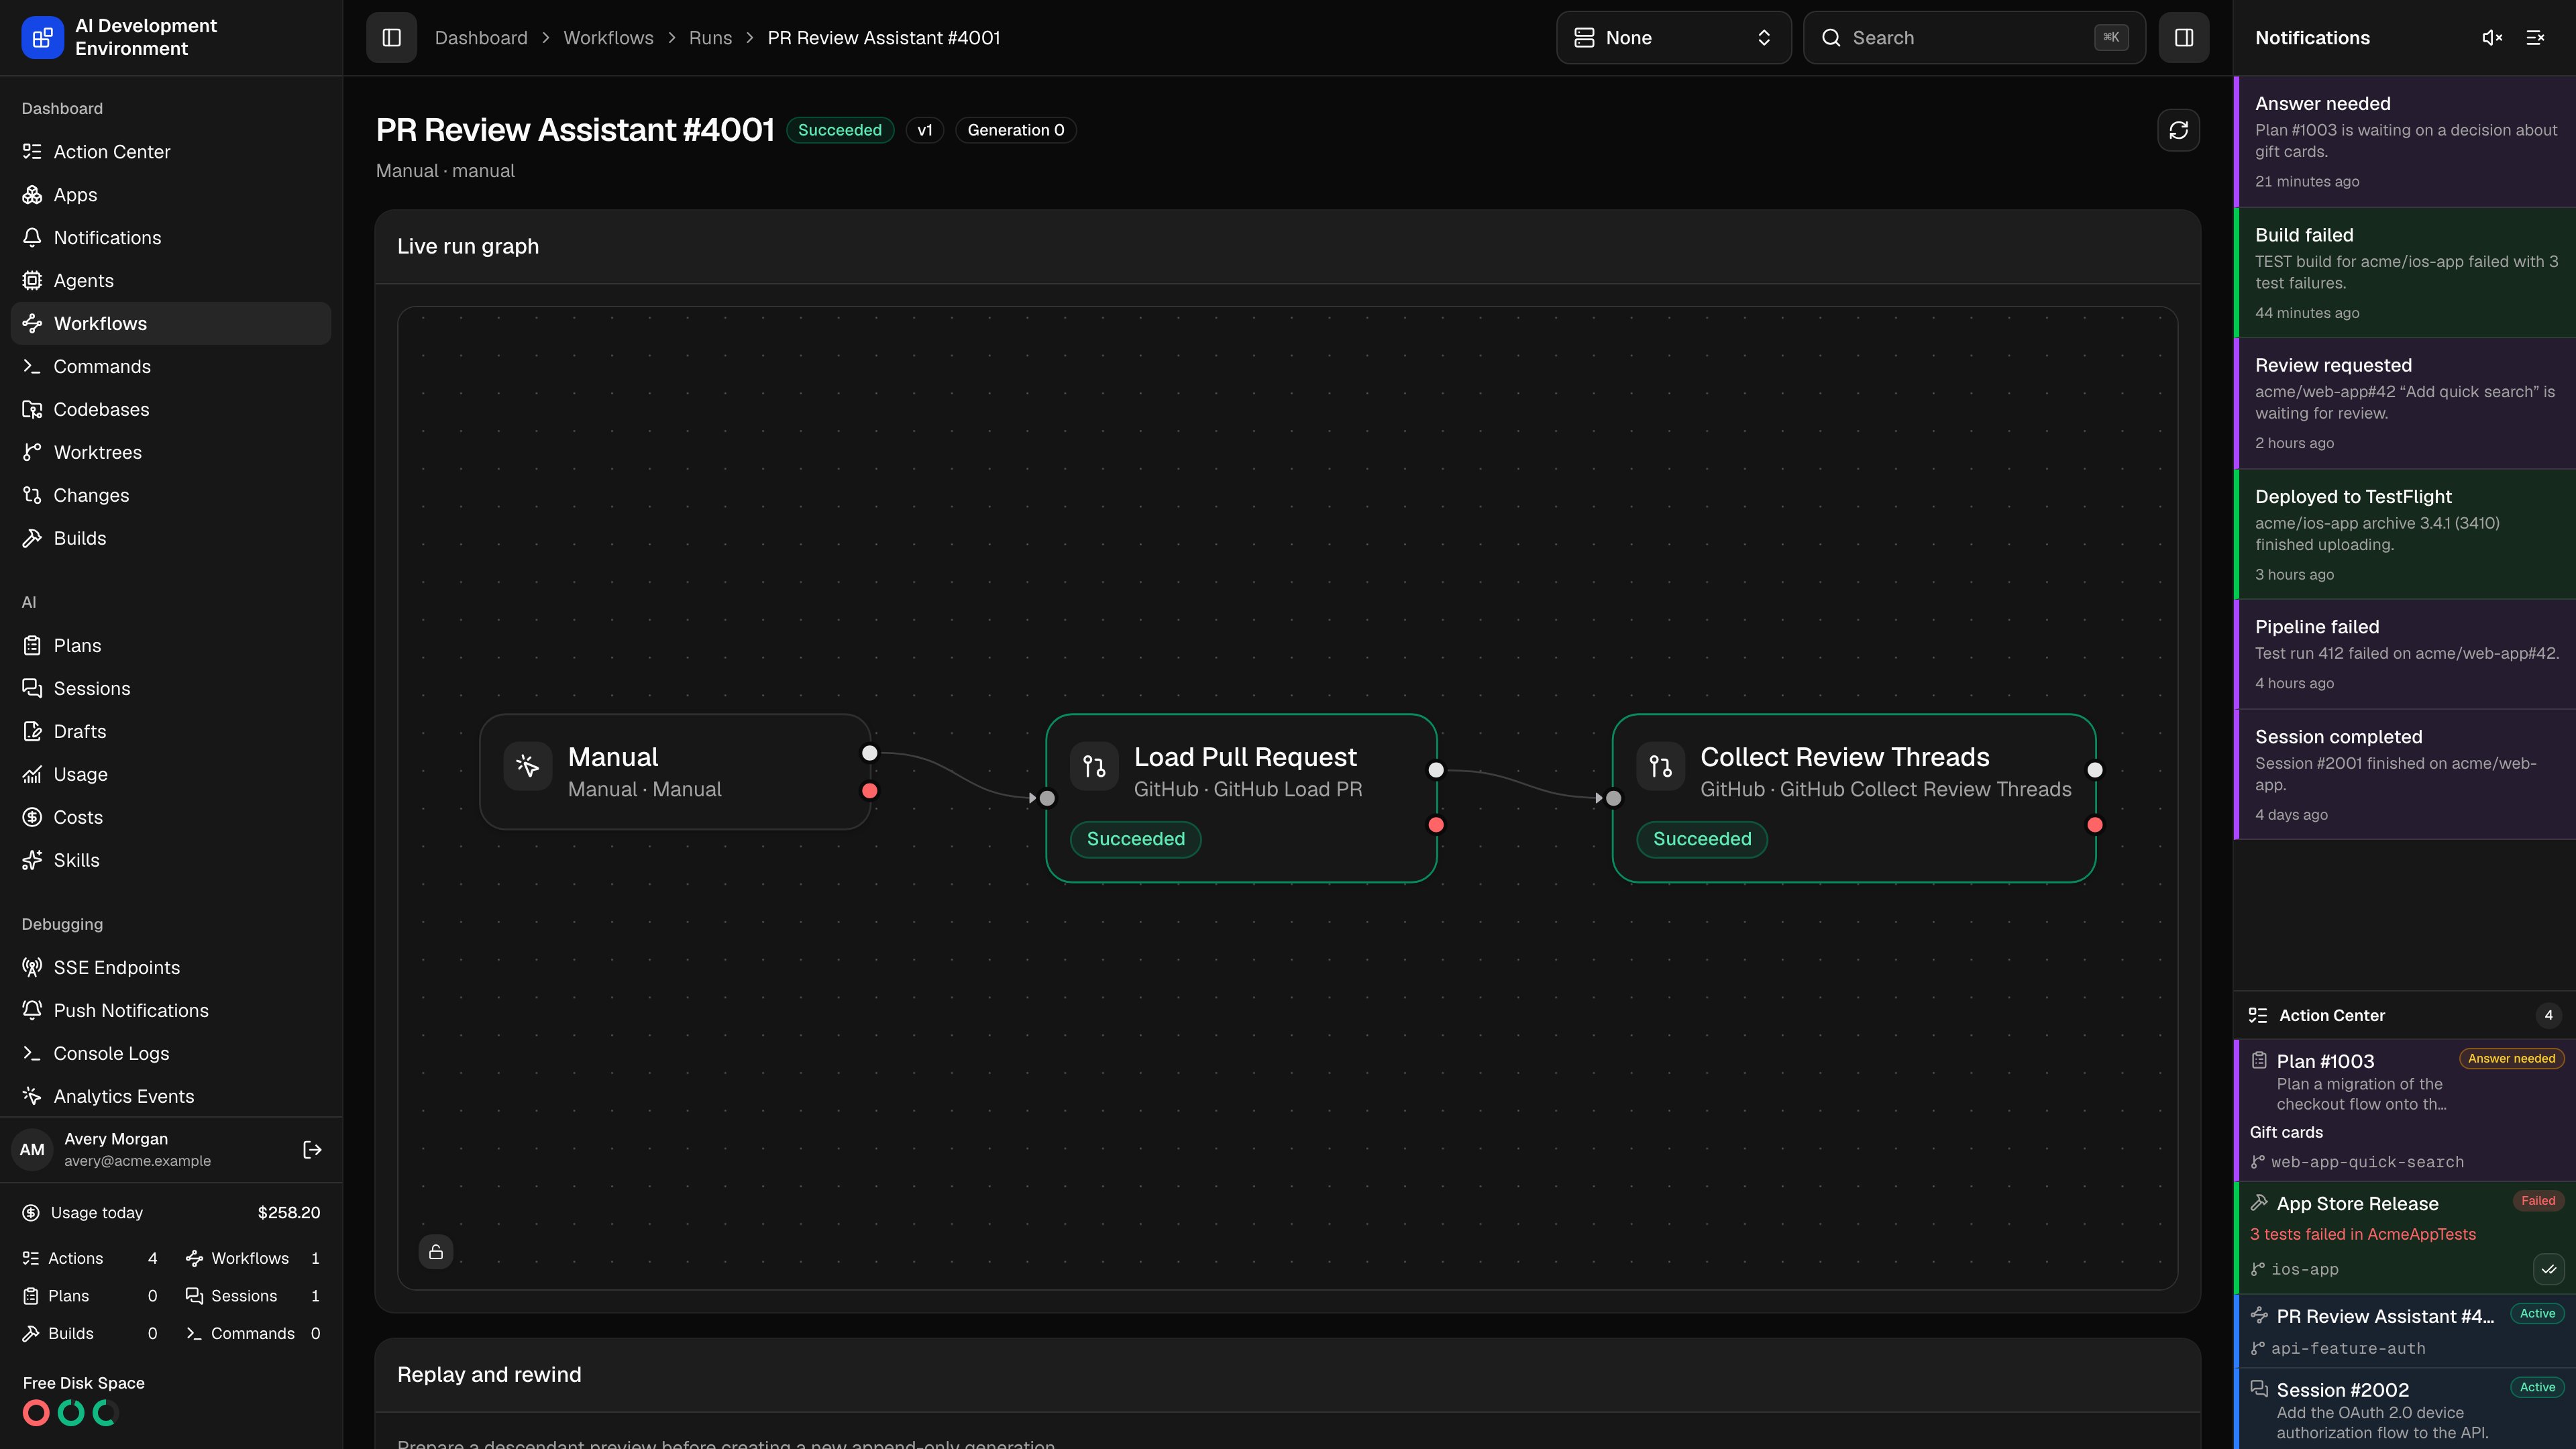Screen dimensions: 2576x1449
Task: Click the Builds hammer icon
Action: 32,539
